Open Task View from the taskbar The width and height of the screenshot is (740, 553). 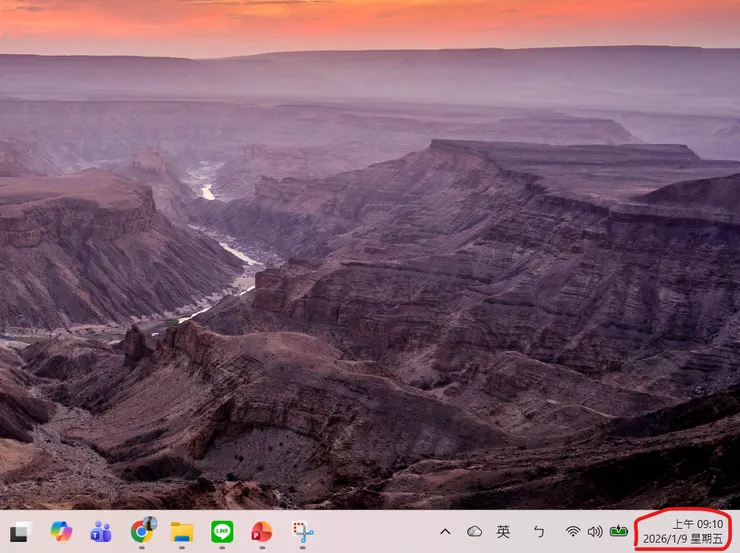[x=20, y=532]
